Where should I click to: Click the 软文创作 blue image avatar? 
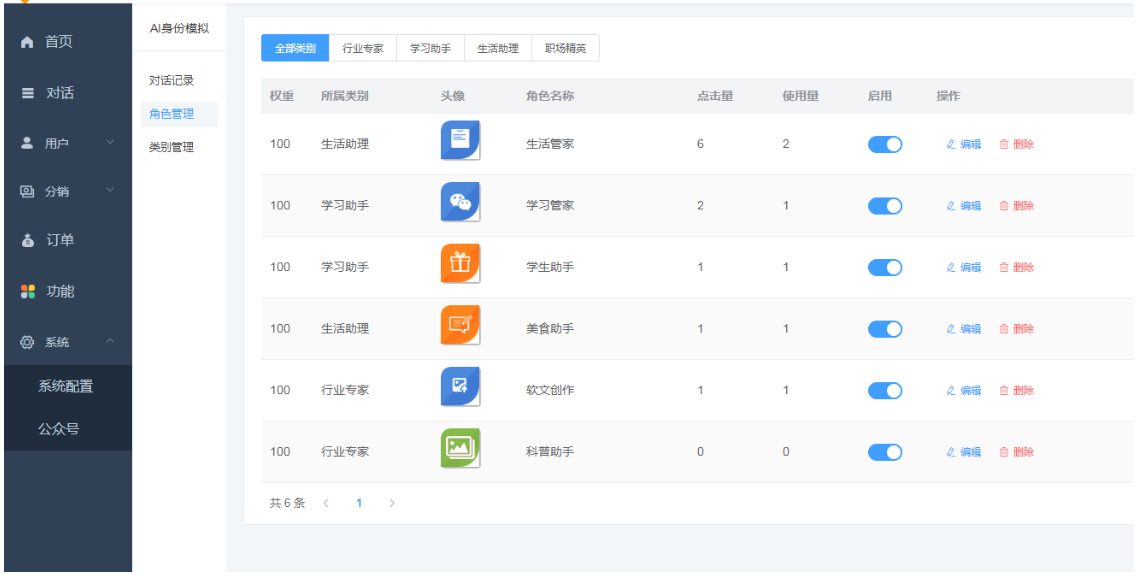(460, 386)
